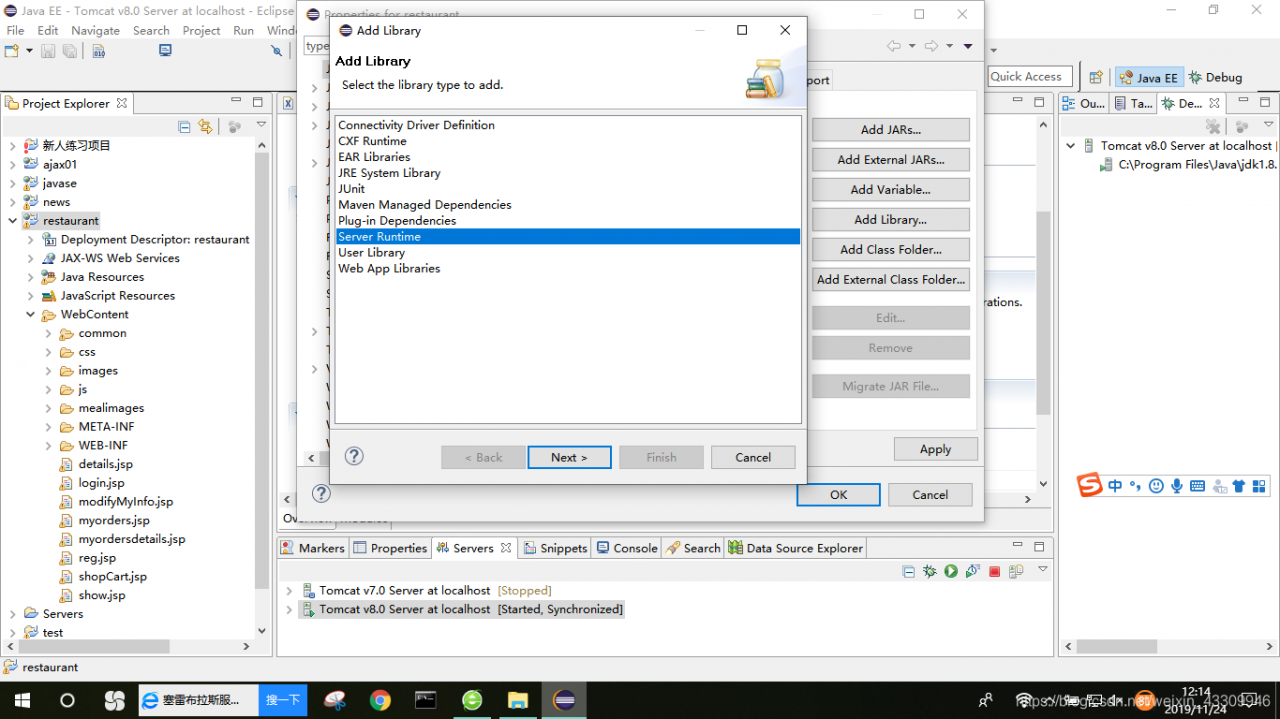Open the Project menu

click(201, 30)
